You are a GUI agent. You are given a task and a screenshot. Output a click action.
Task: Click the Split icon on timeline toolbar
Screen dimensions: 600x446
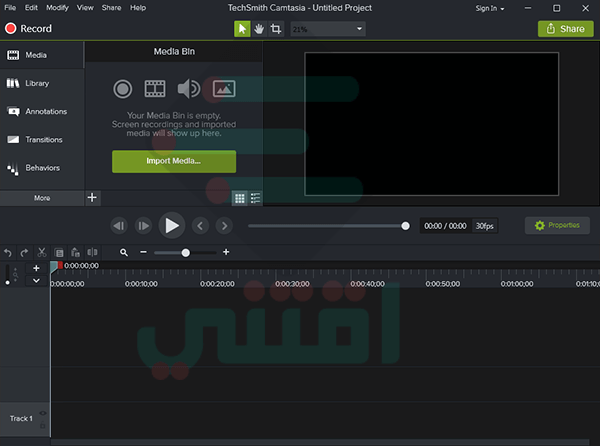(x=92, y=252)
